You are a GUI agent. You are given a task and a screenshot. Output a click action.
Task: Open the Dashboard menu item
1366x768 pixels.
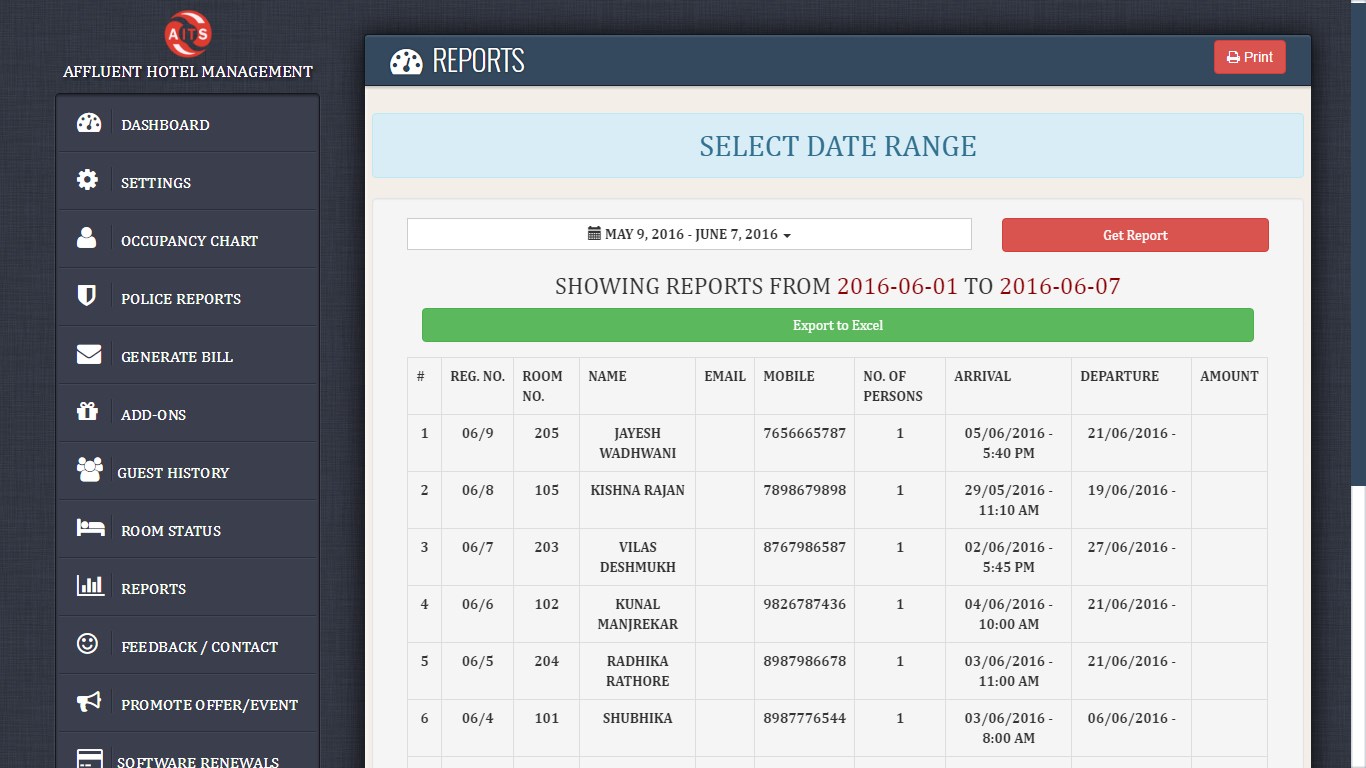pyautogui.click(x=188, y=124)
